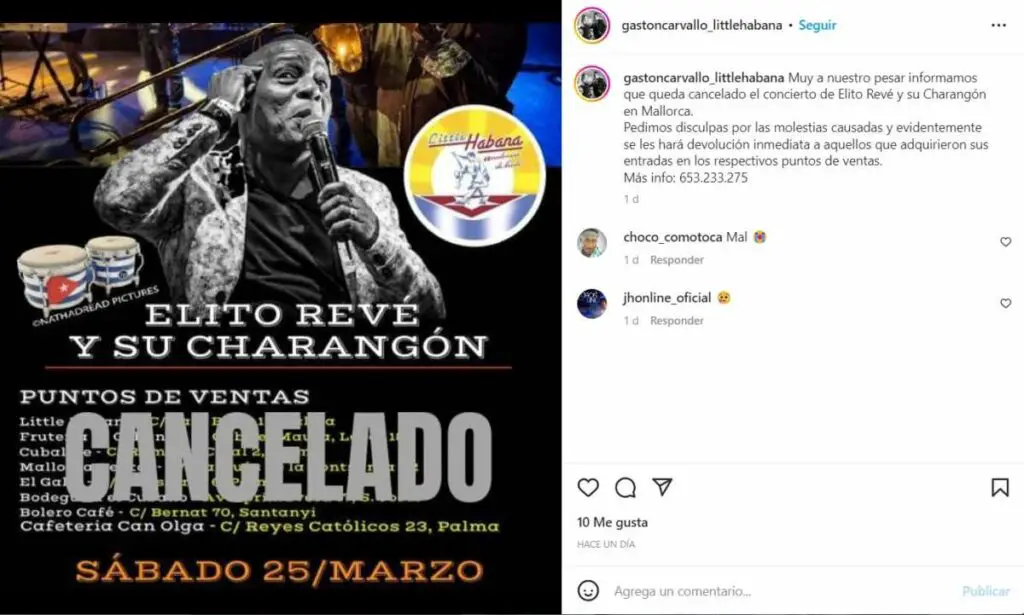Viewport: 1024px width, 615px height.
Task: Open jhonline_oficial's avatar
Action: pos(592,304)
